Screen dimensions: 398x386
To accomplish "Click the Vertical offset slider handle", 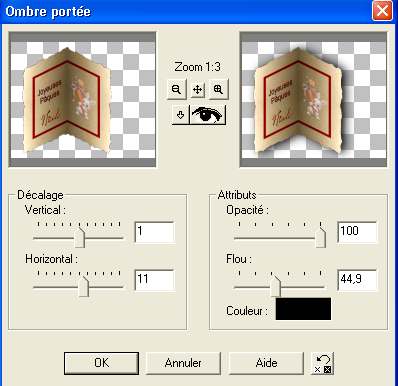I will click(x=79, y=238).
